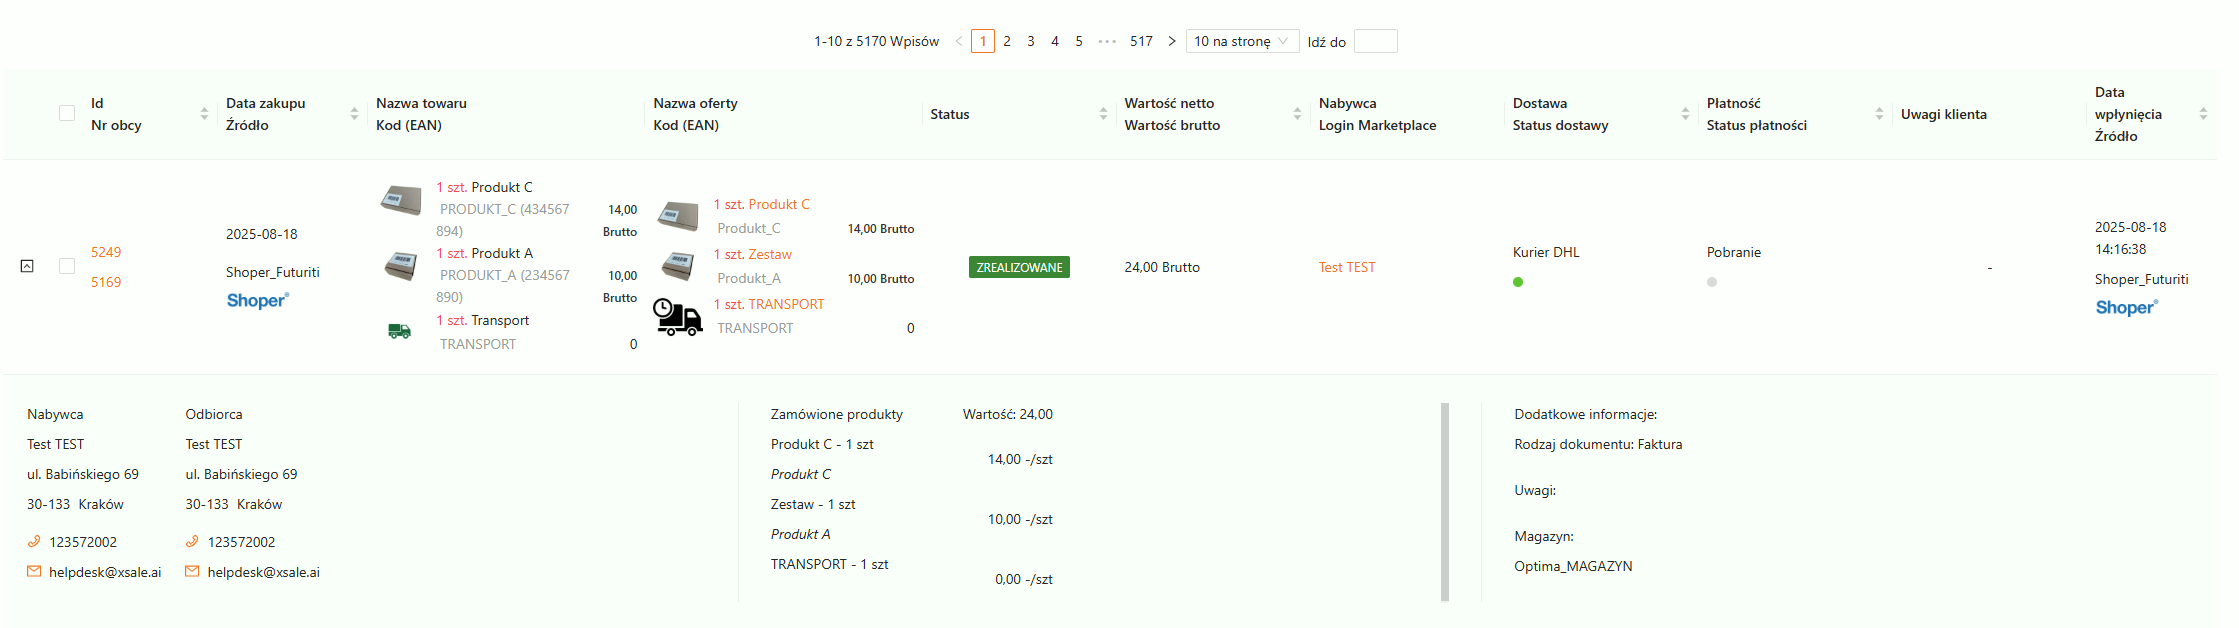Image resolution: width=2239 pixels, height=628 pixels.
Task: Collapse the order 5249 details row
Action: coord(27,266)
